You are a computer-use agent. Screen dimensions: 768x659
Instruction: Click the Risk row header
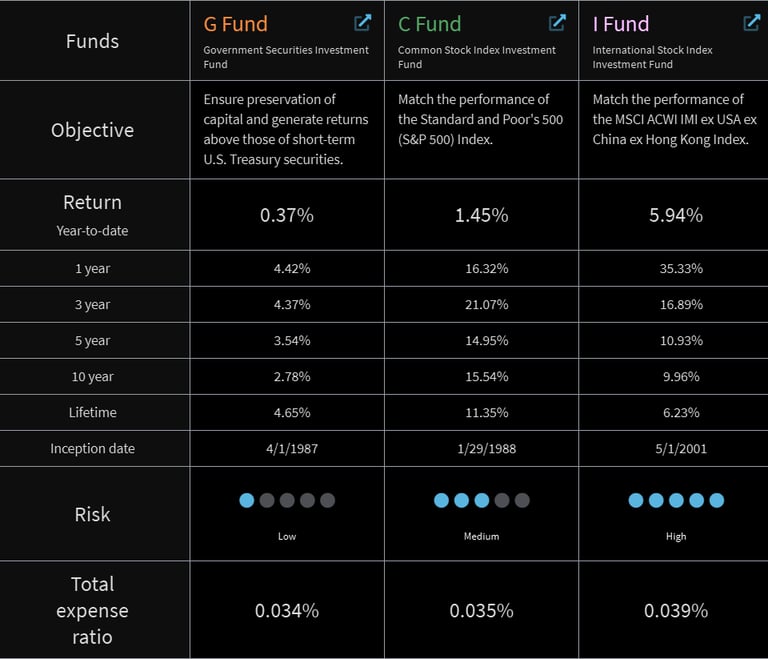point(92,514)
